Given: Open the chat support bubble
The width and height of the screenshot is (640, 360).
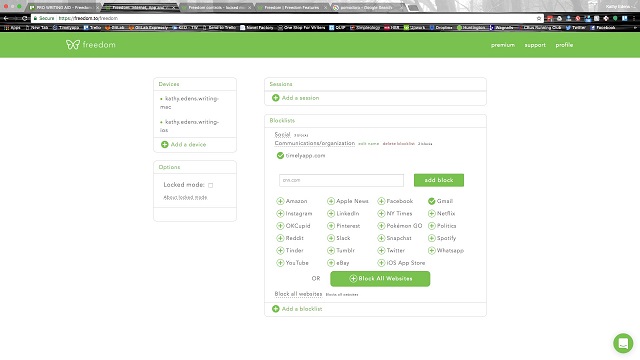Looking at the screenshot, I should click(x=623, y=343).
